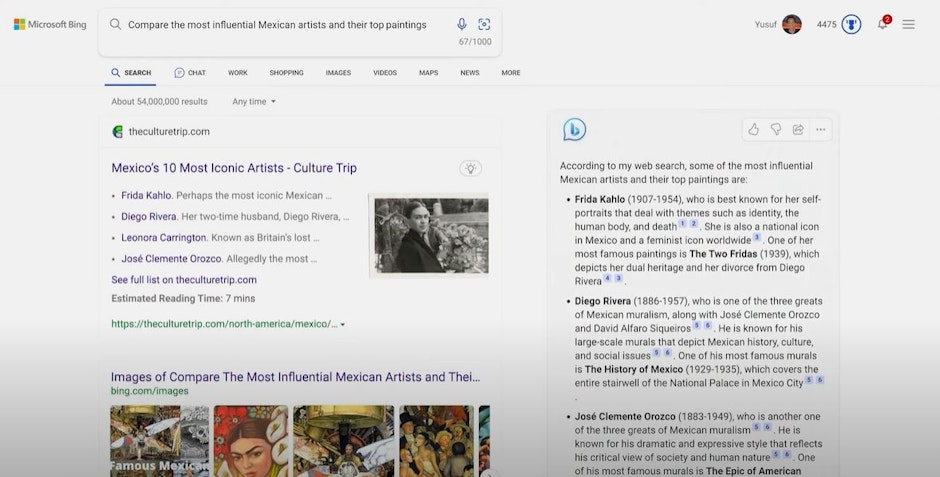Click the lightbulb insights icon
This screenshot has width=940, height=477.
(471, 168)
